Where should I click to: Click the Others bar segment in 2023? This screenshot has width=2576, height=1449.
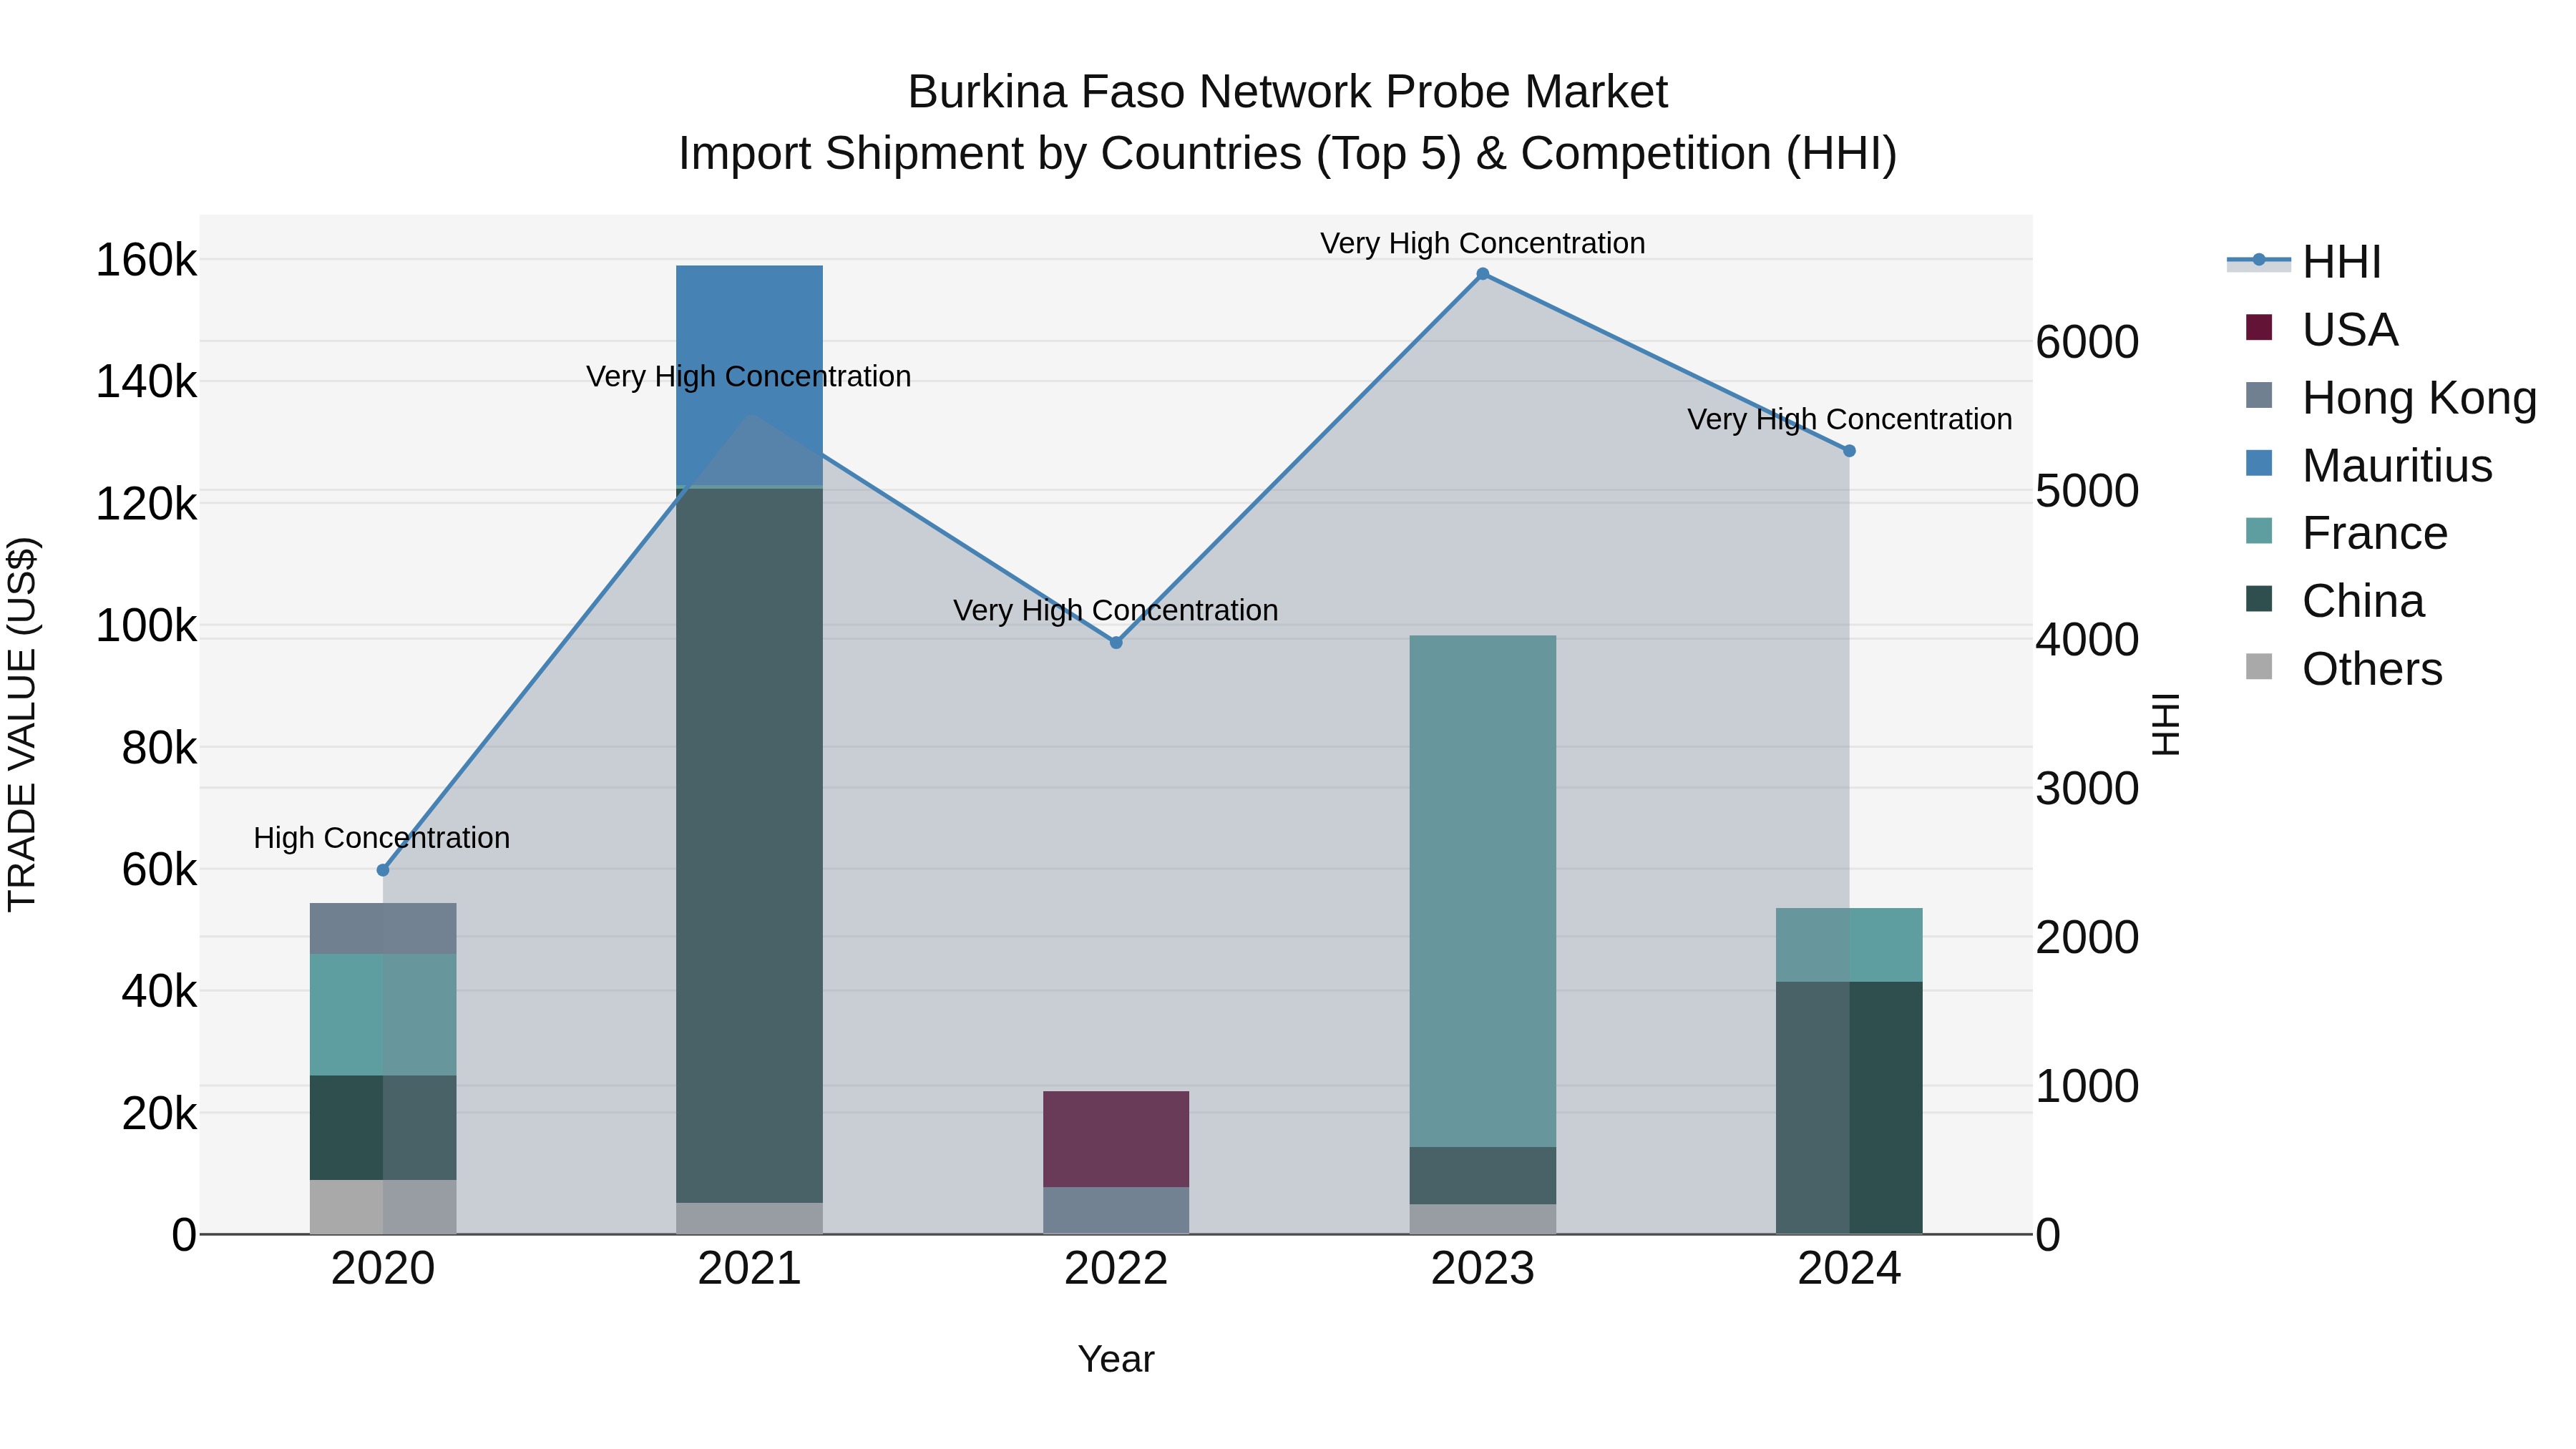[1483, 1220]
